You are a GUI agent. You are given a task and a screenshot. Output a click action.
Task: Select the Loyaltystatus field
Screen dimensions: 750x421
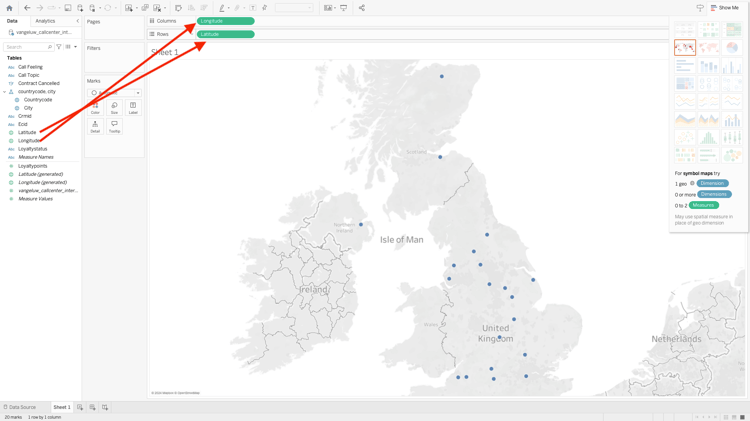(33, 149)
